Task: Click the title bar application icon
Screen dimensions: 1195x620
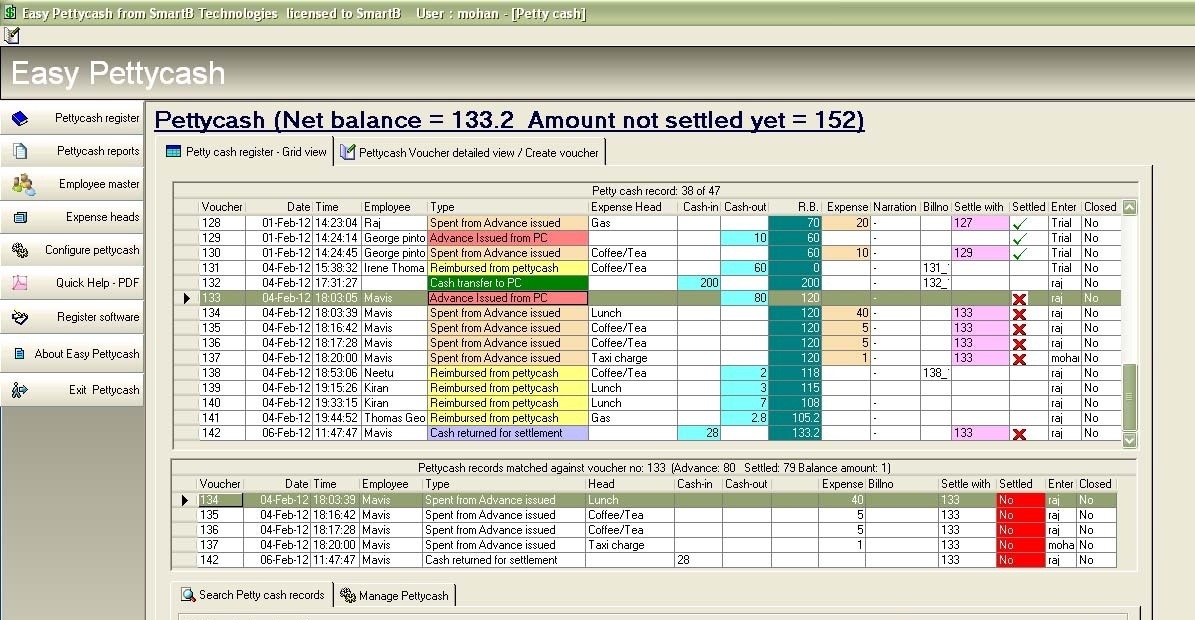Action: [10, 12]
